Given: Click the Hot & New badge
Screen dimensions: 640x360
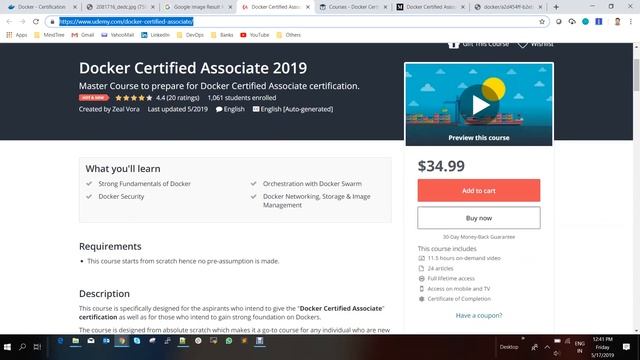Looking at the screenshot, I should click(93, 98).
